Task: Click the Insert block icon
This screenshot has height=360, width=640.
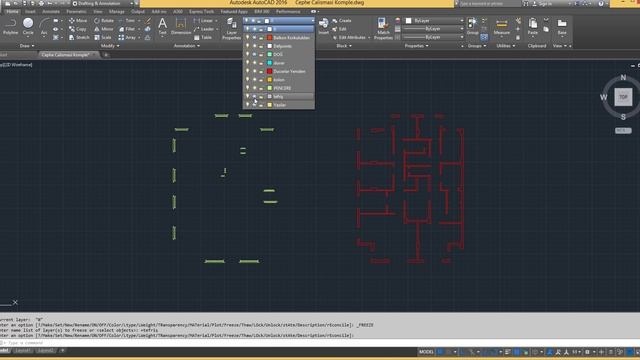Action: pos(324,26)
